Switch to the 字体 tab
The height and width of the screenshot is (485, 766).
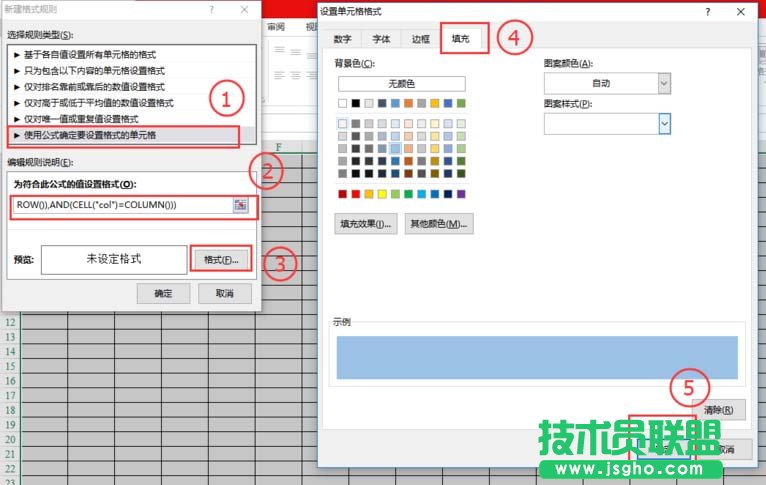point(381,39)
